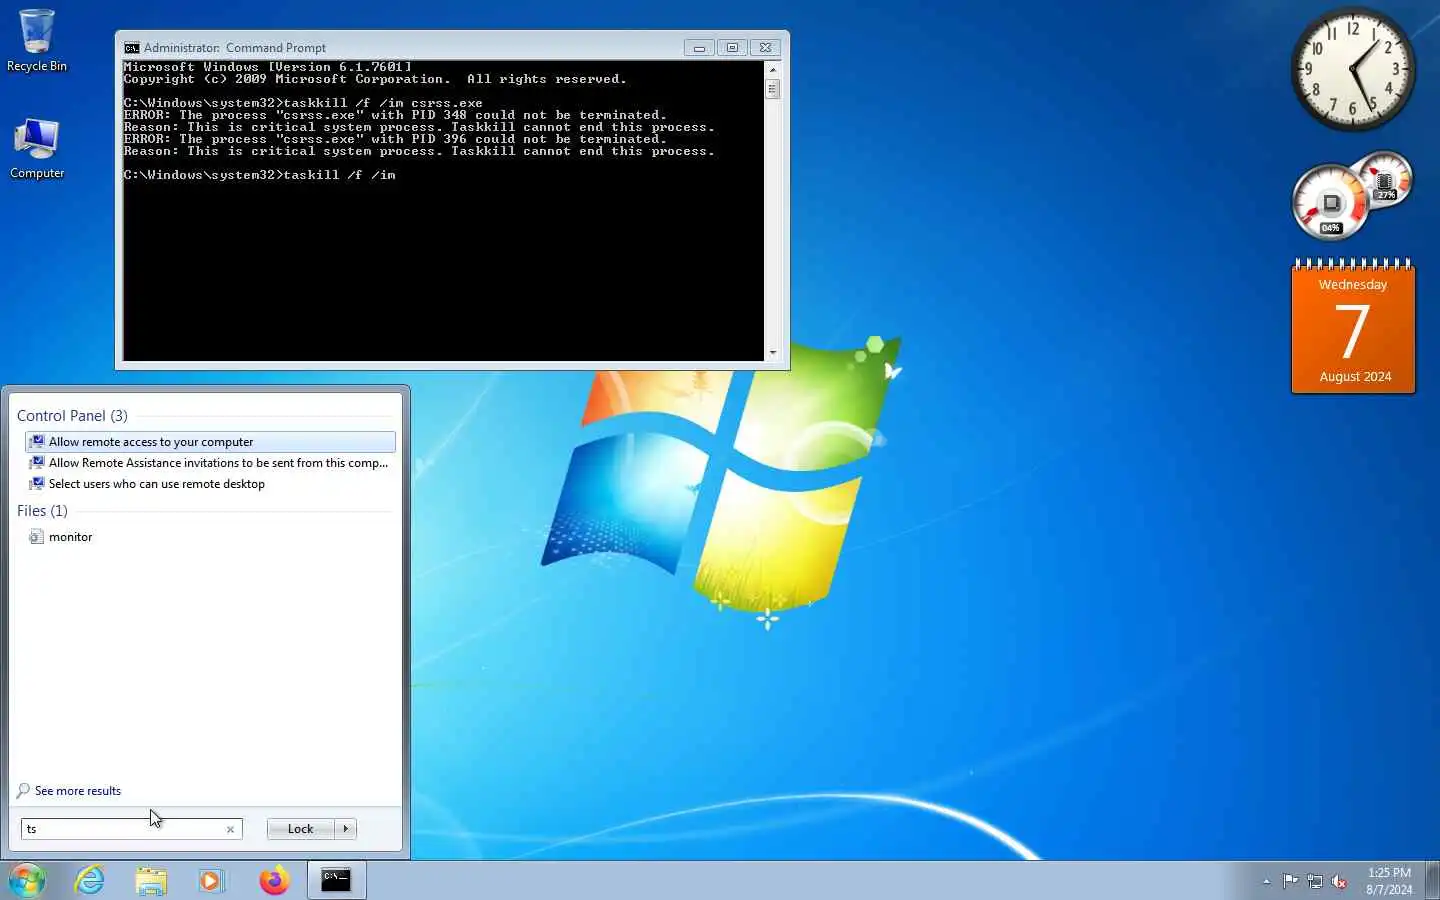Viewport: 1440px width, 900px height.
Task: Click the muted volume tray icon
Action: point(1339,881)
